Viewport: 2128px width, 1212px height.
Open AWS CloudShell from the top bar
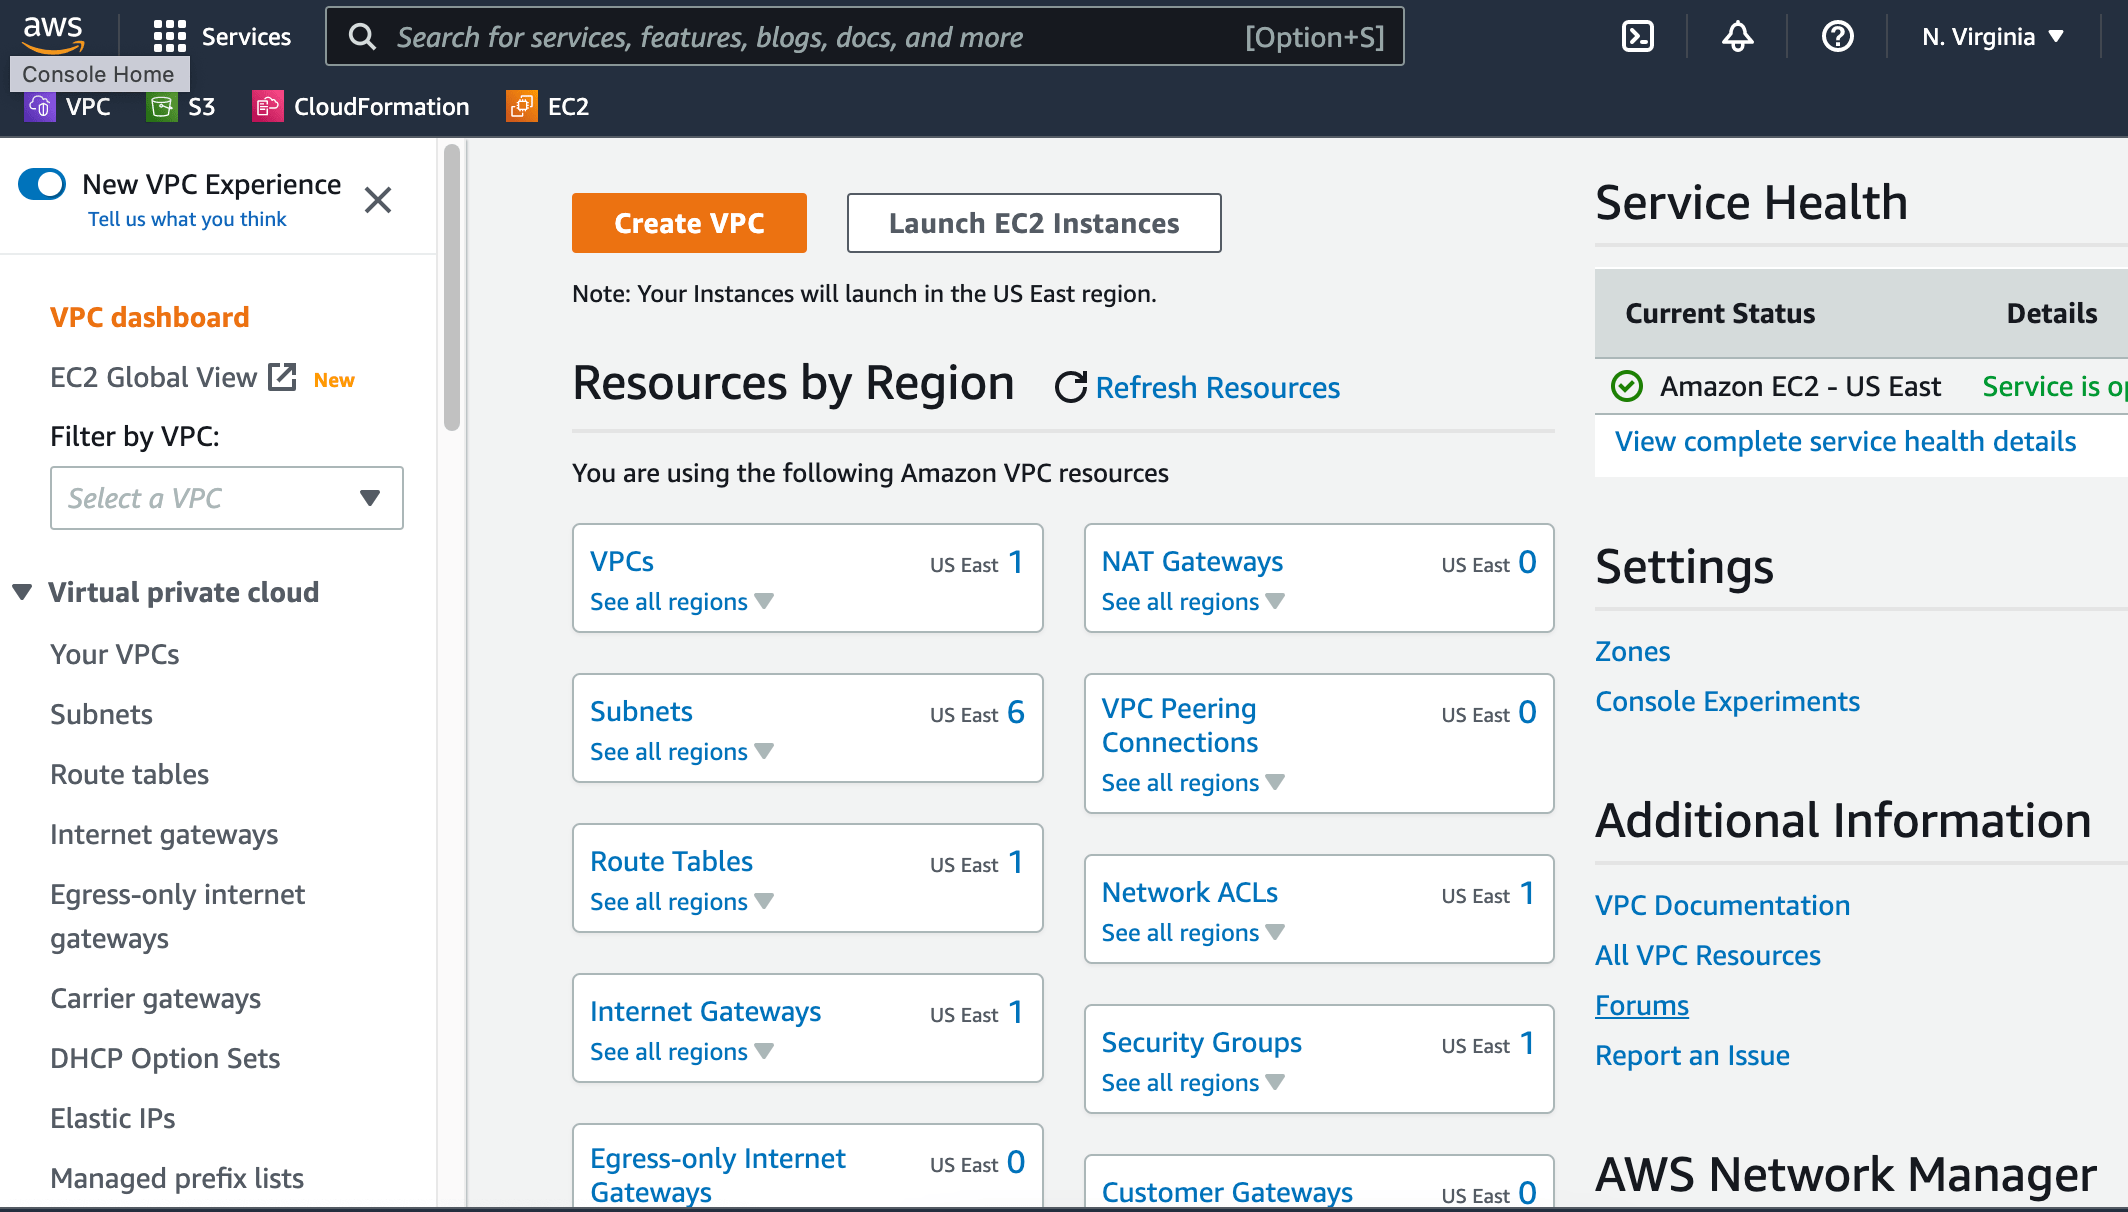pyautogui.click(x=1637, y=36)
